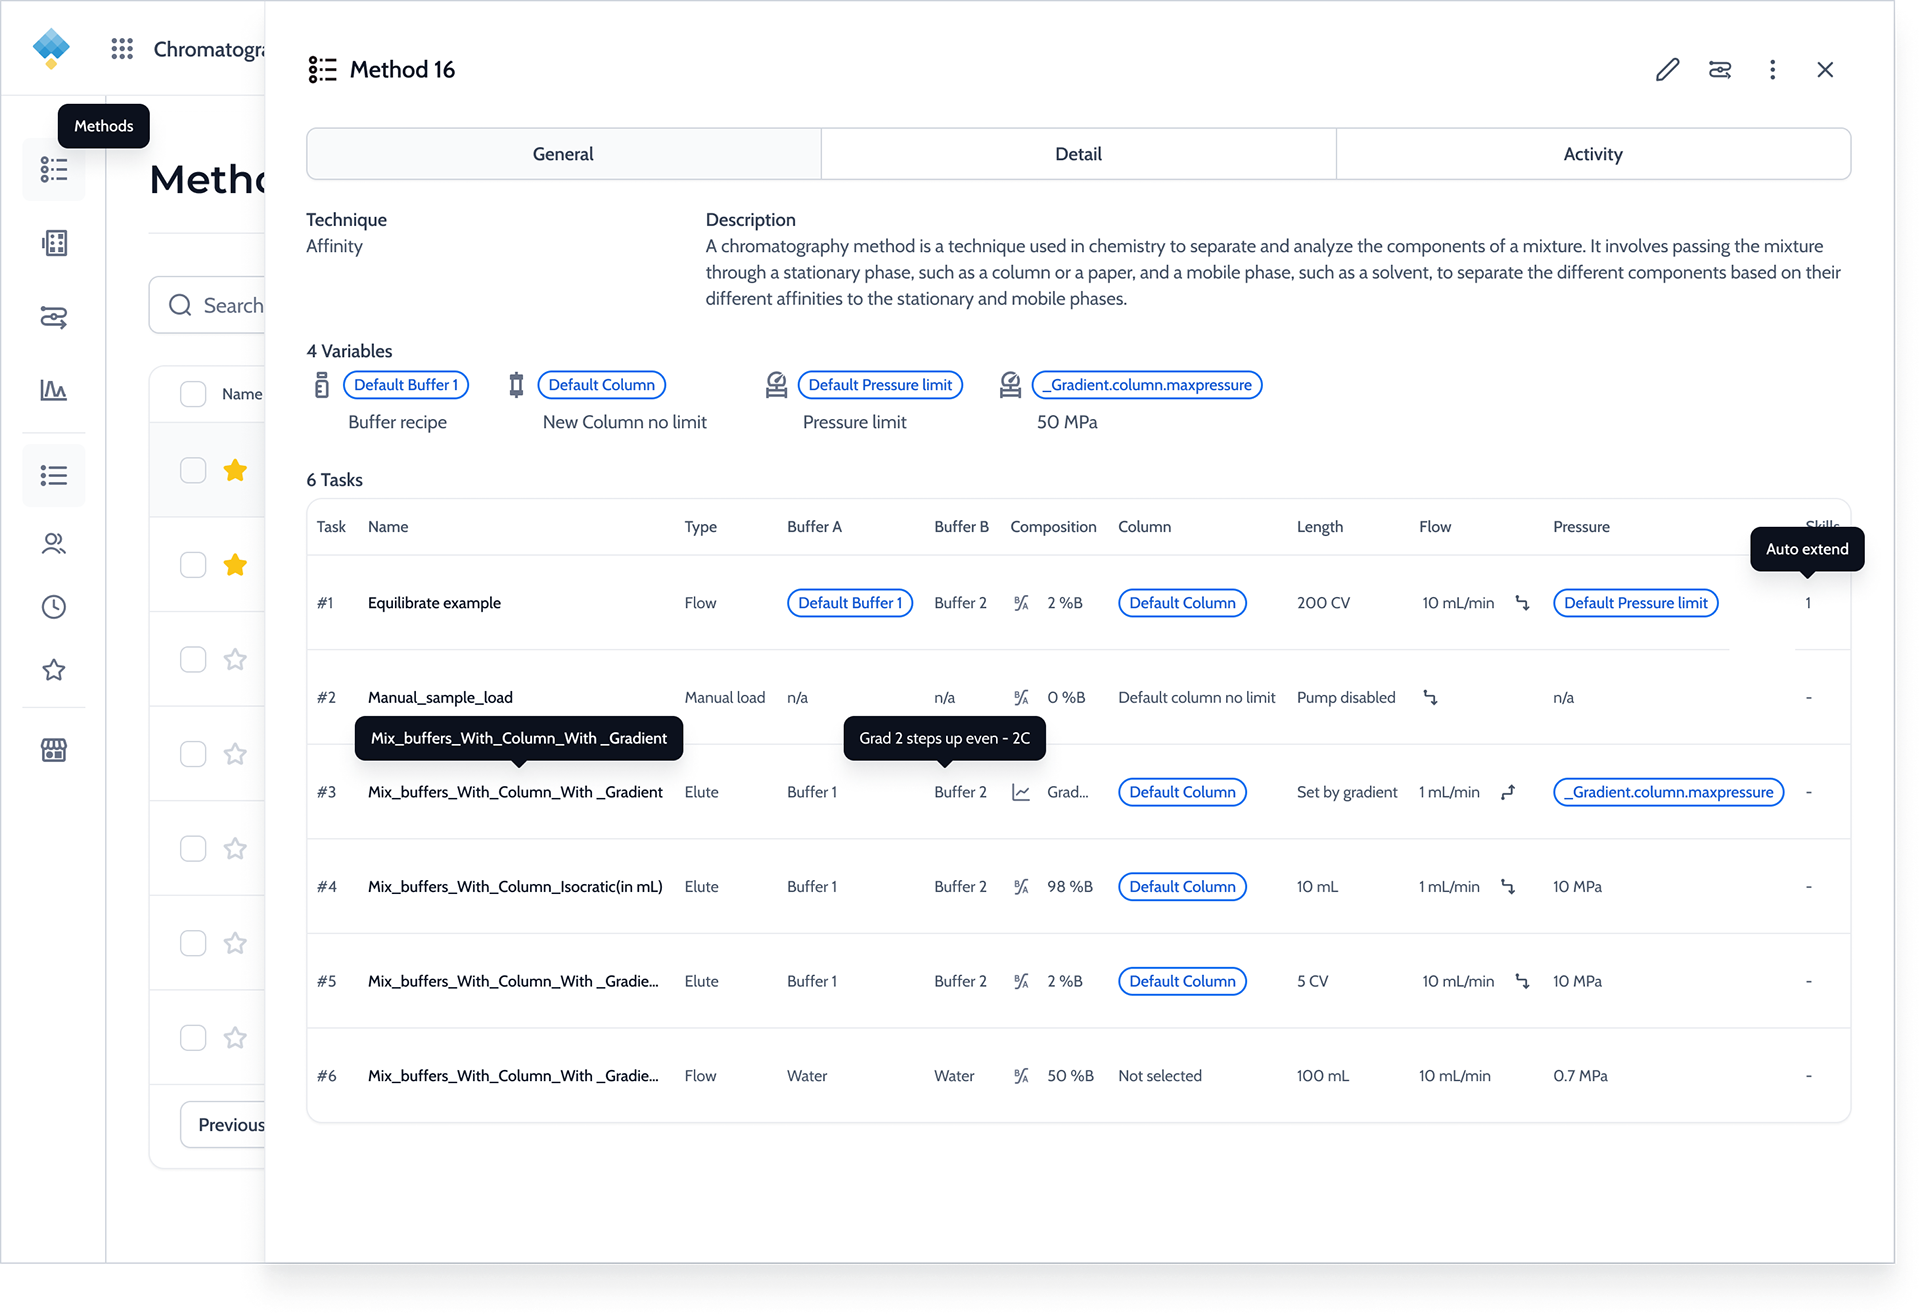Click the column variable icon

(516, 385)
